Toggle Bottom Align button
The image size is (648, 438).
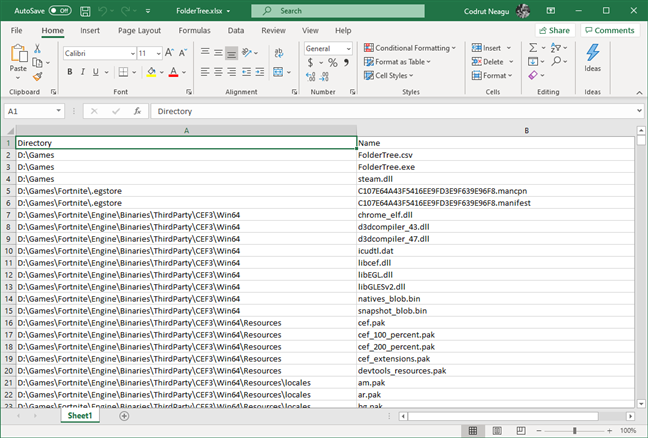point(231,52)
